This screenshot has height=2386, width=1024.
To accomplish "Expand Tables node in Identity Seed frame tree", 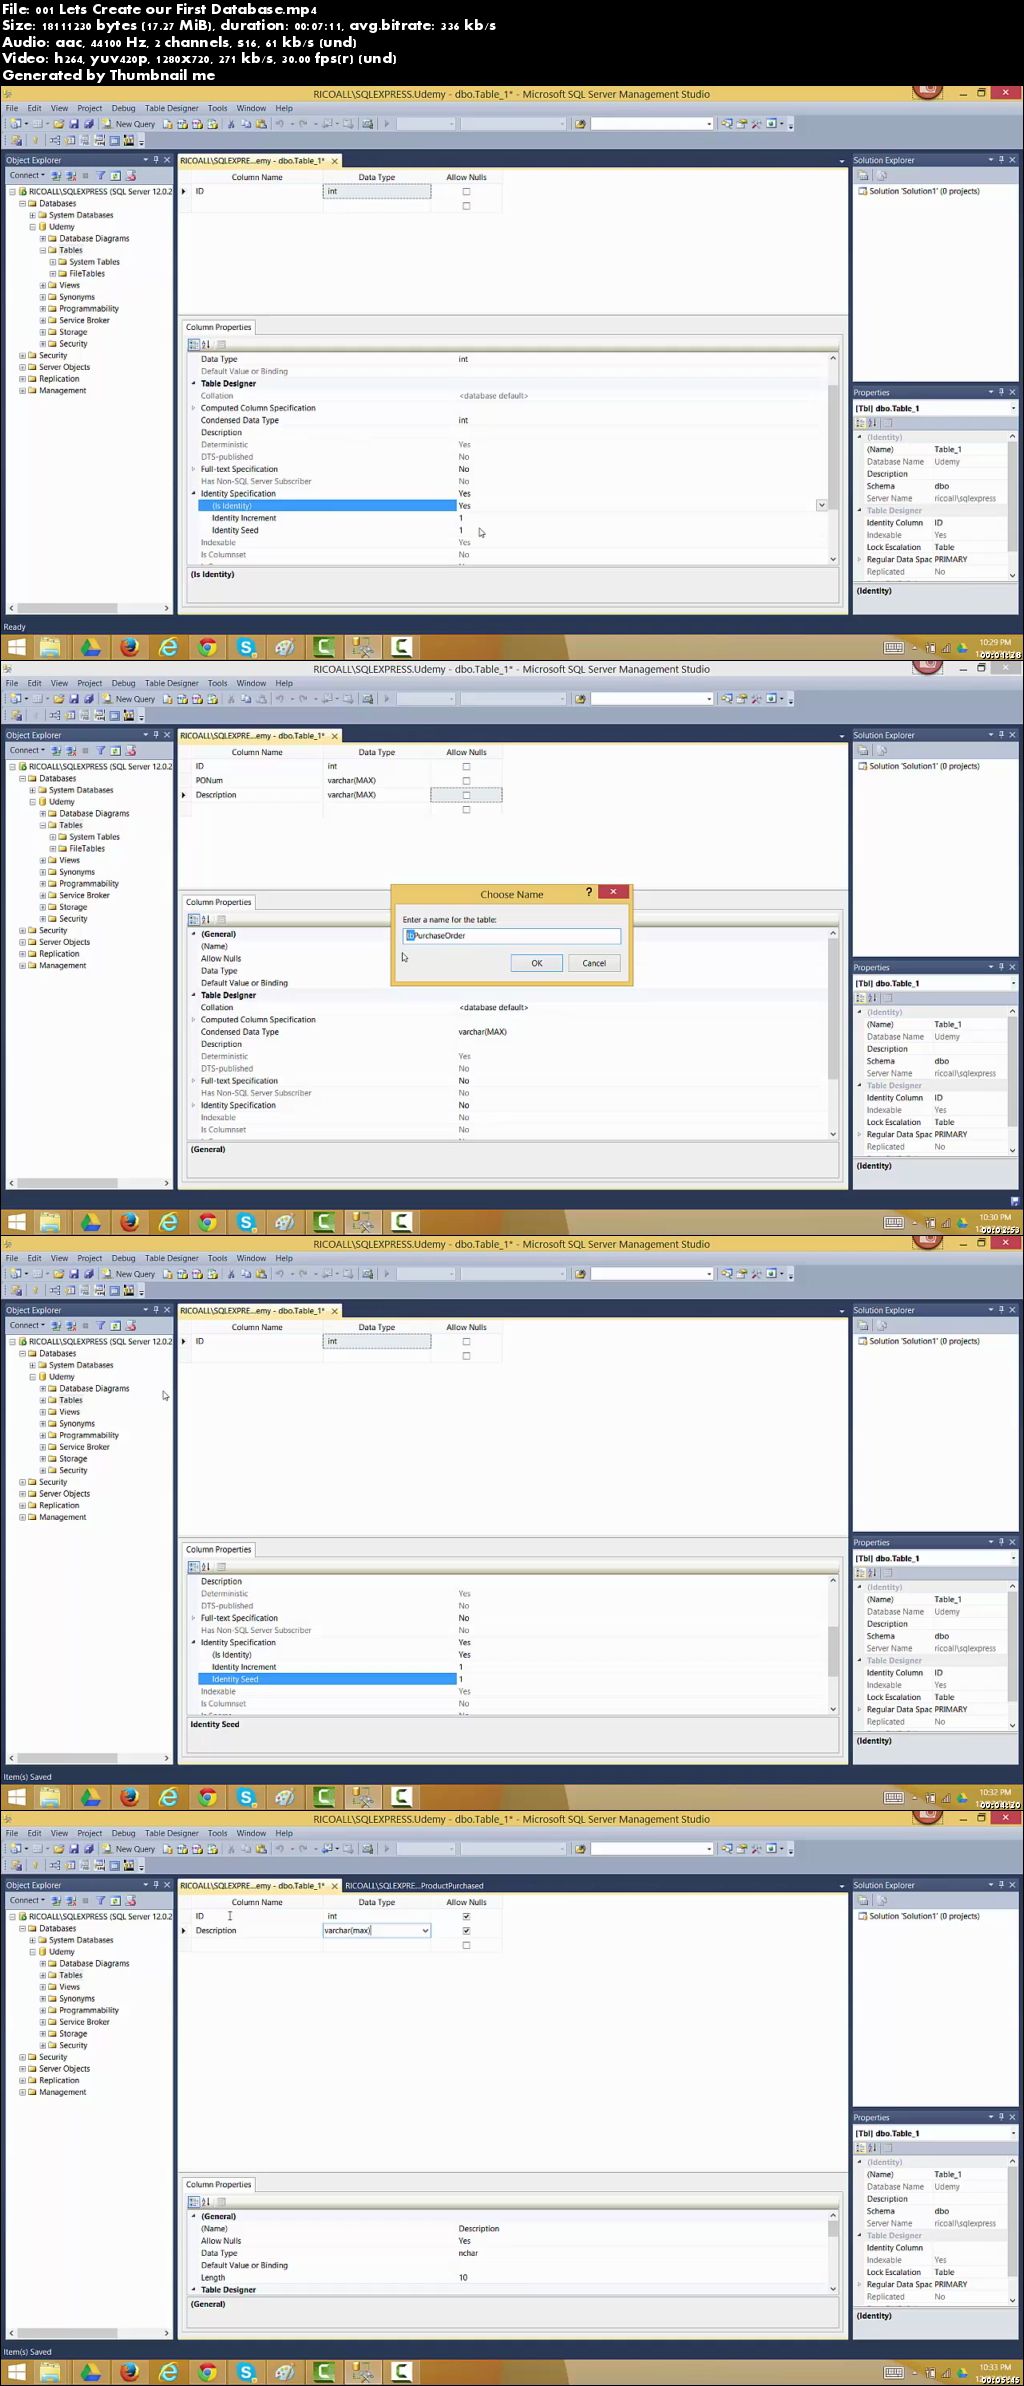I will 42,1401.
